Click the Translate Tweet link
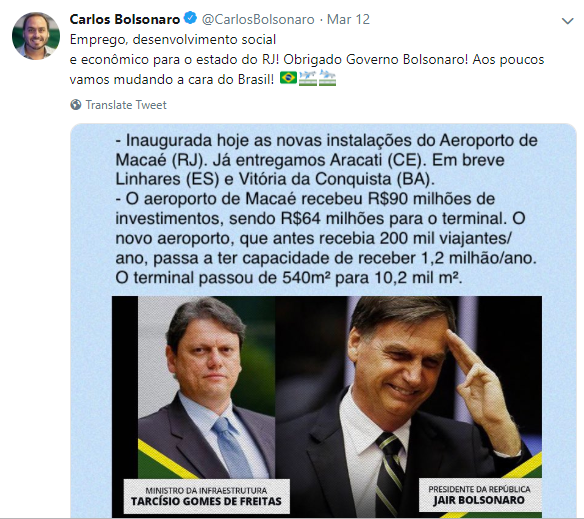 coord(126,105)
